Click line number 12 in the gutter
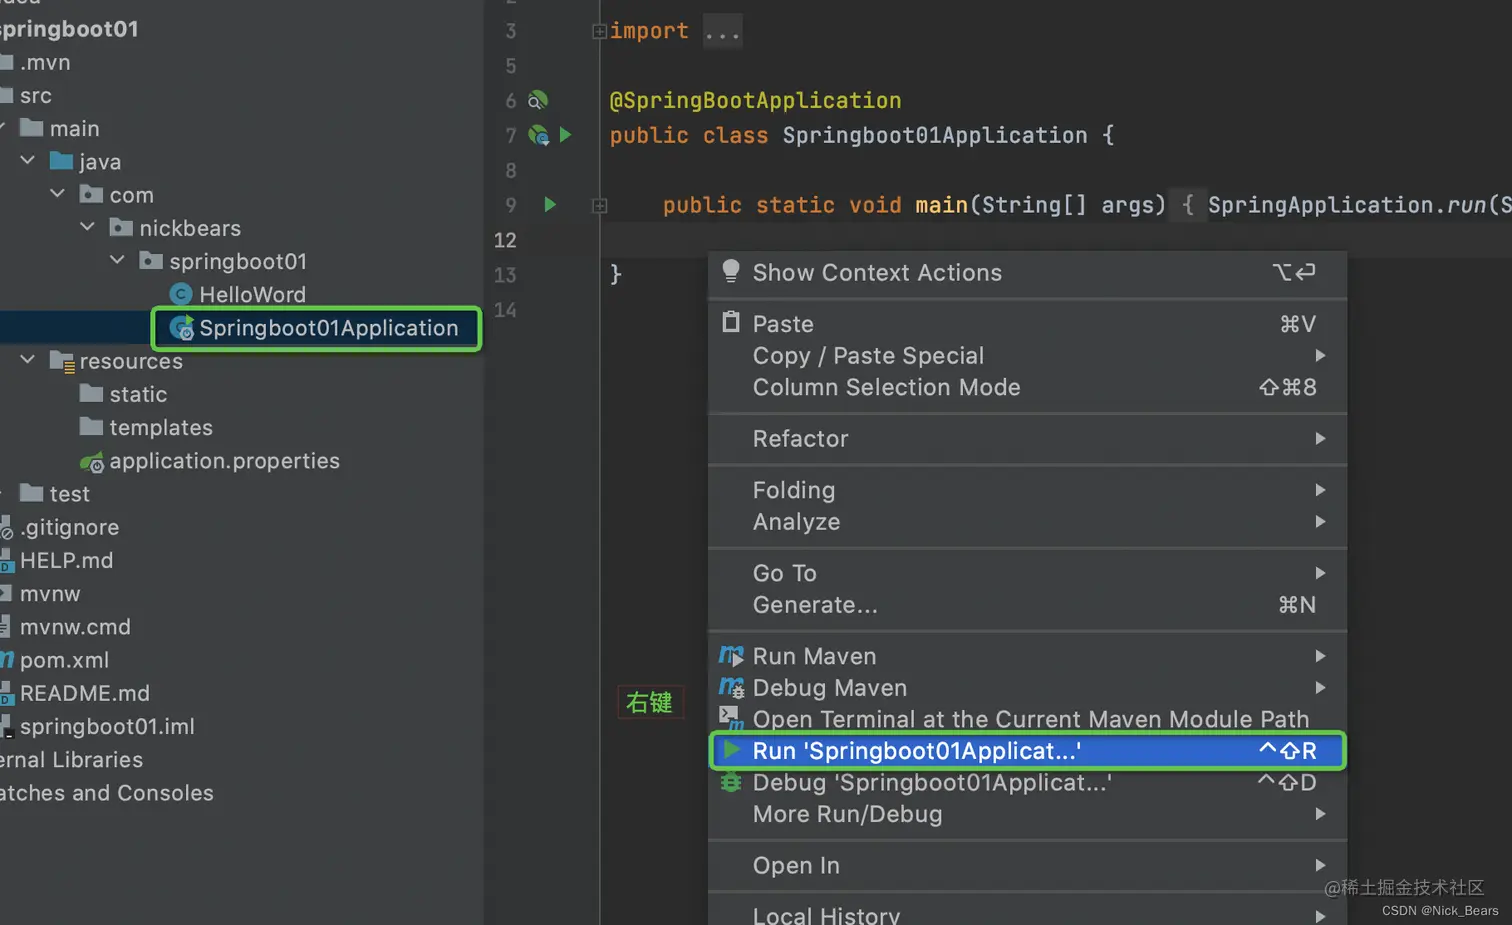 (x=505, y=240)
